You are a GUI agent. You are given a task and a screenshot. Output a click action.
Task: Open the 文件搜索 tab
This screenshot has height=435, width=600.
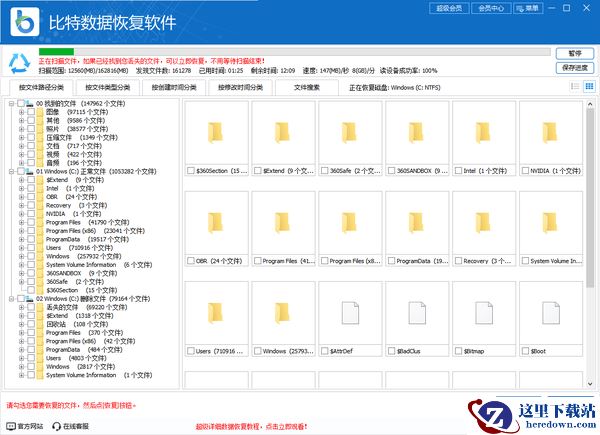point(307,88)
